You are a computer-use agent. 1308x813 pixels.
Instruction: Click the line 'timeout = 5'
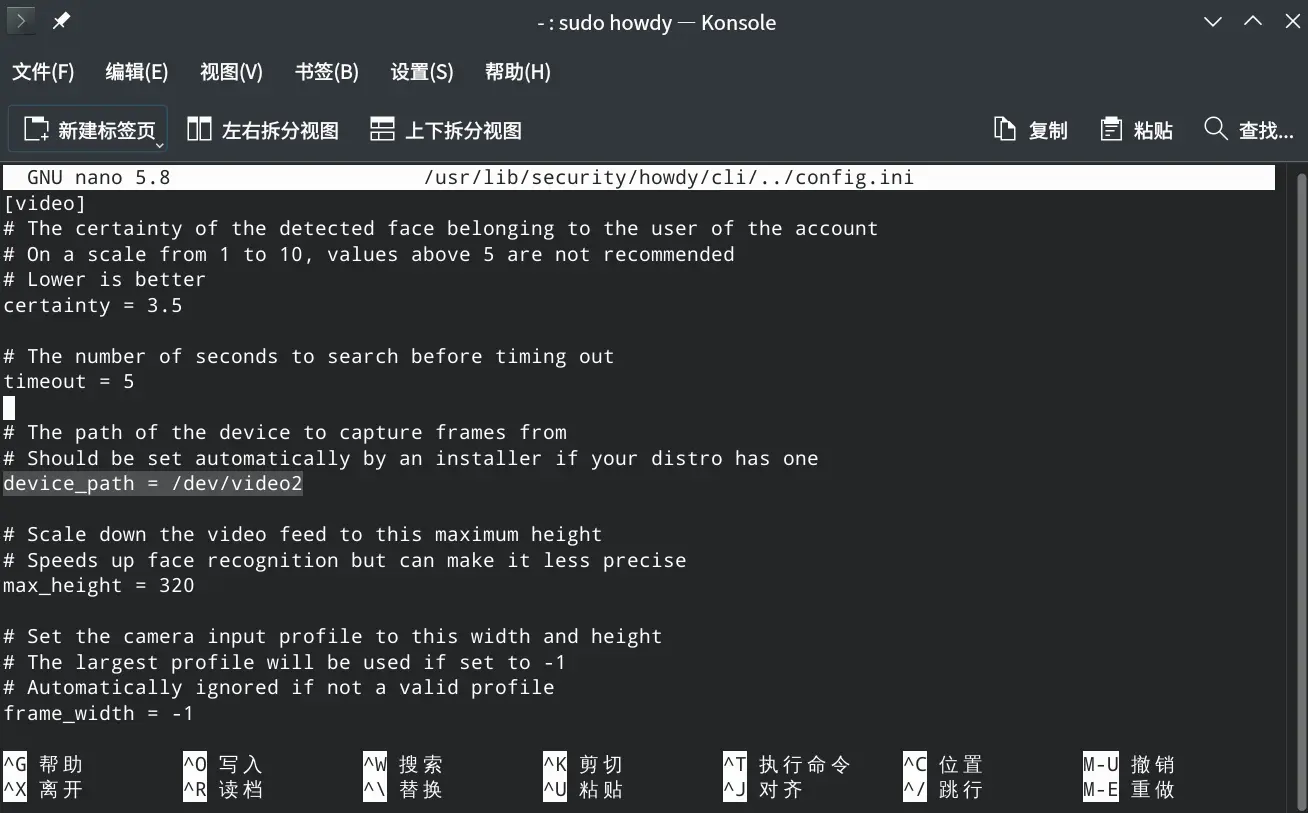coord(69,381)
